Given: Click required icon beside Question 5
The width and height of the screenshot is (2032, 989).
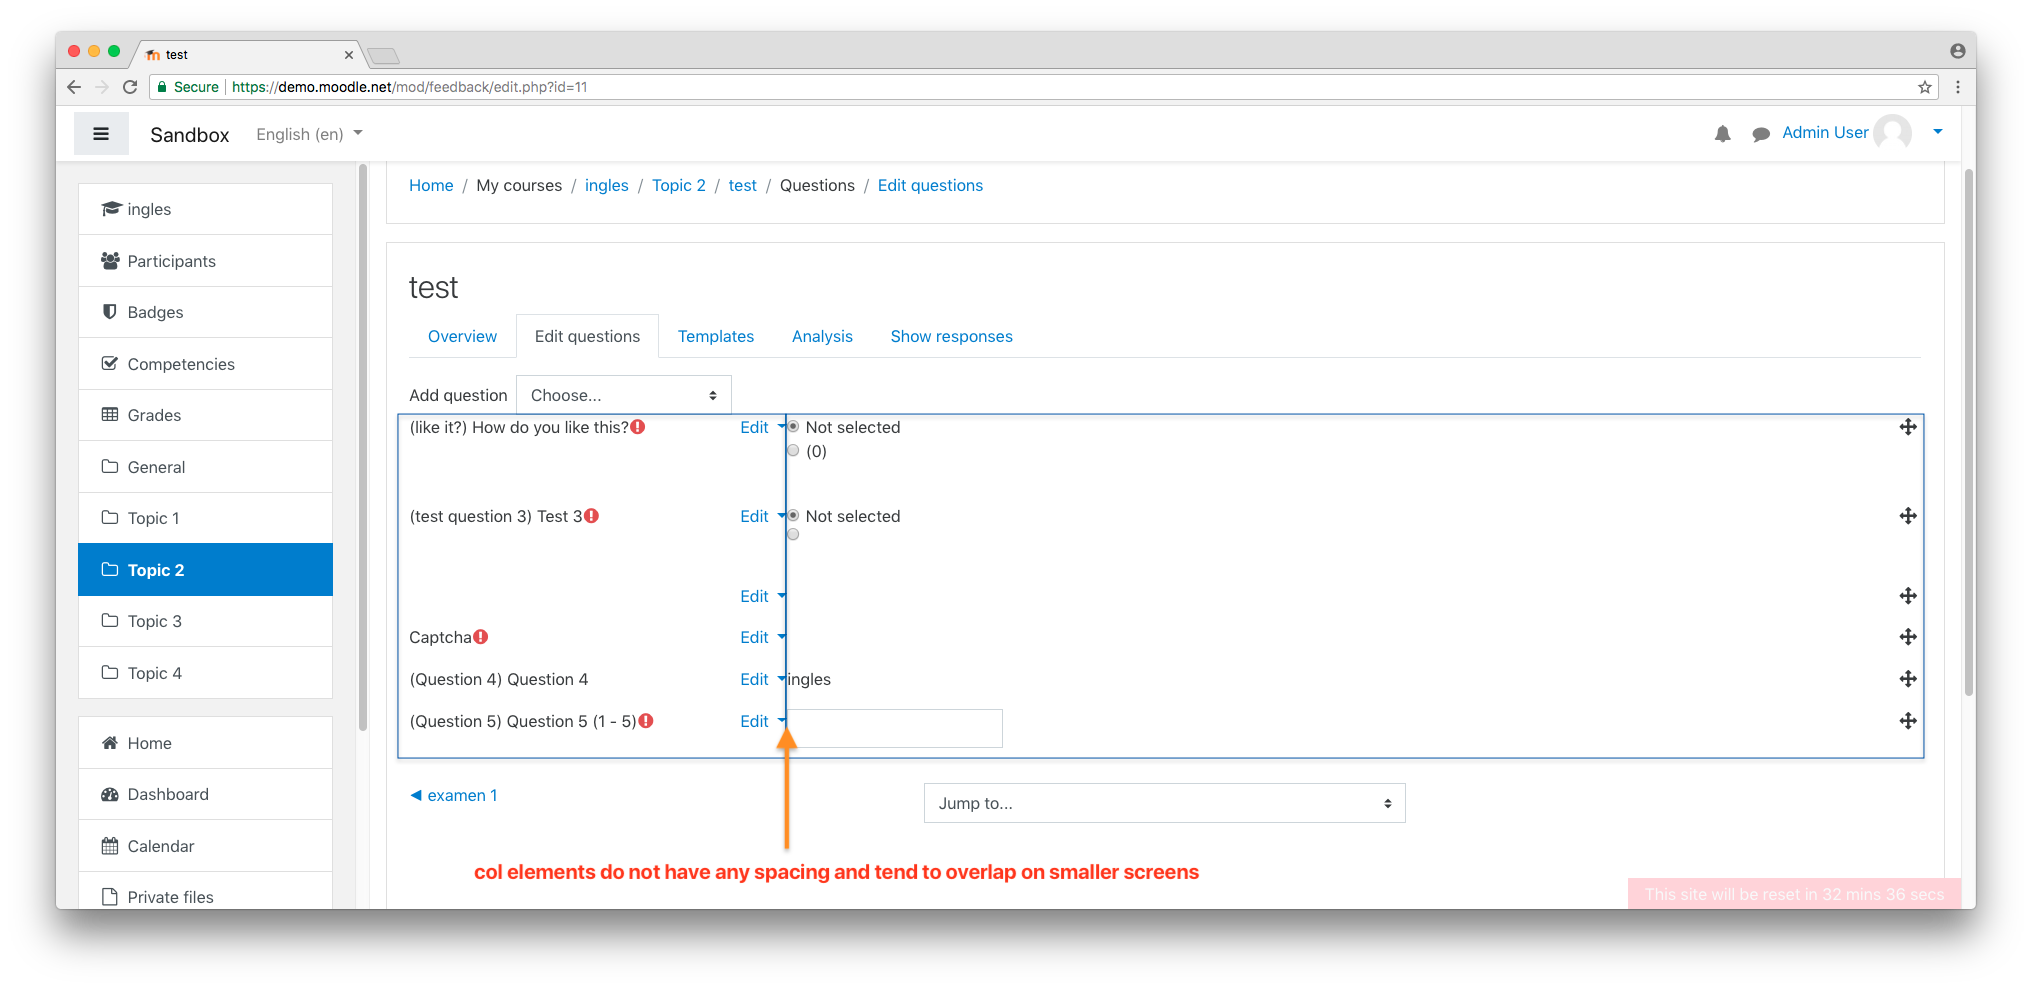Looking at the screenshot, I should 646,721.
